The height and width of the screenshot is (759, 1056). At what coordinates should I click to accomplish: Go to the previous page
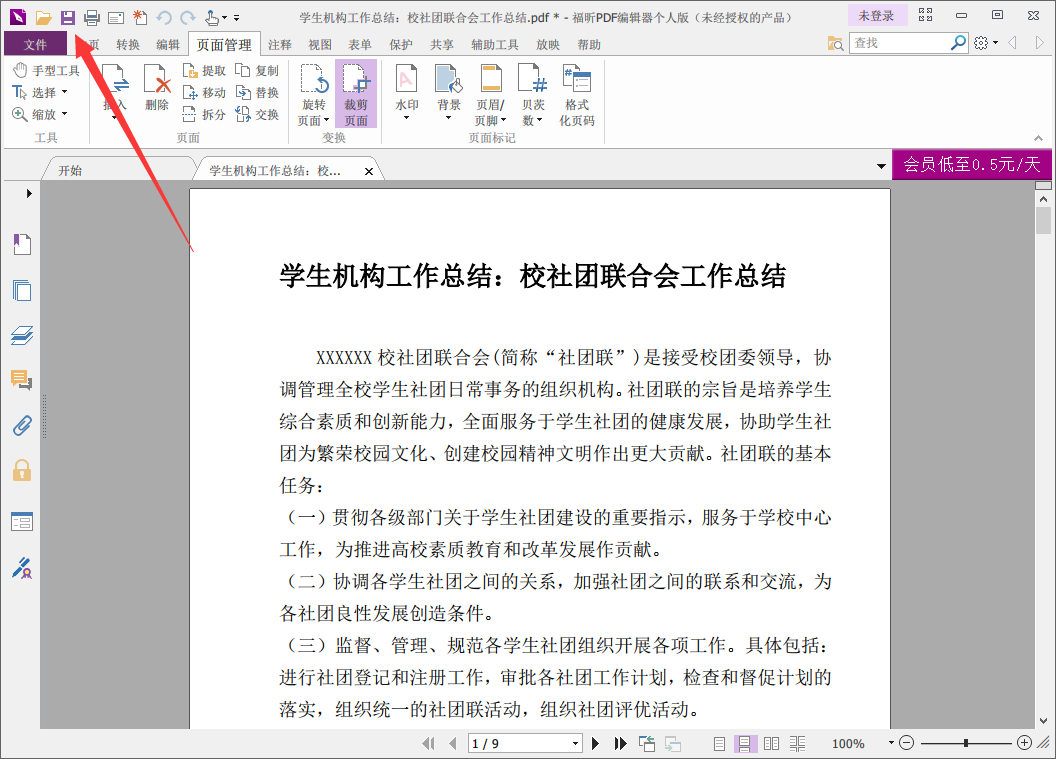coord(453,744)
